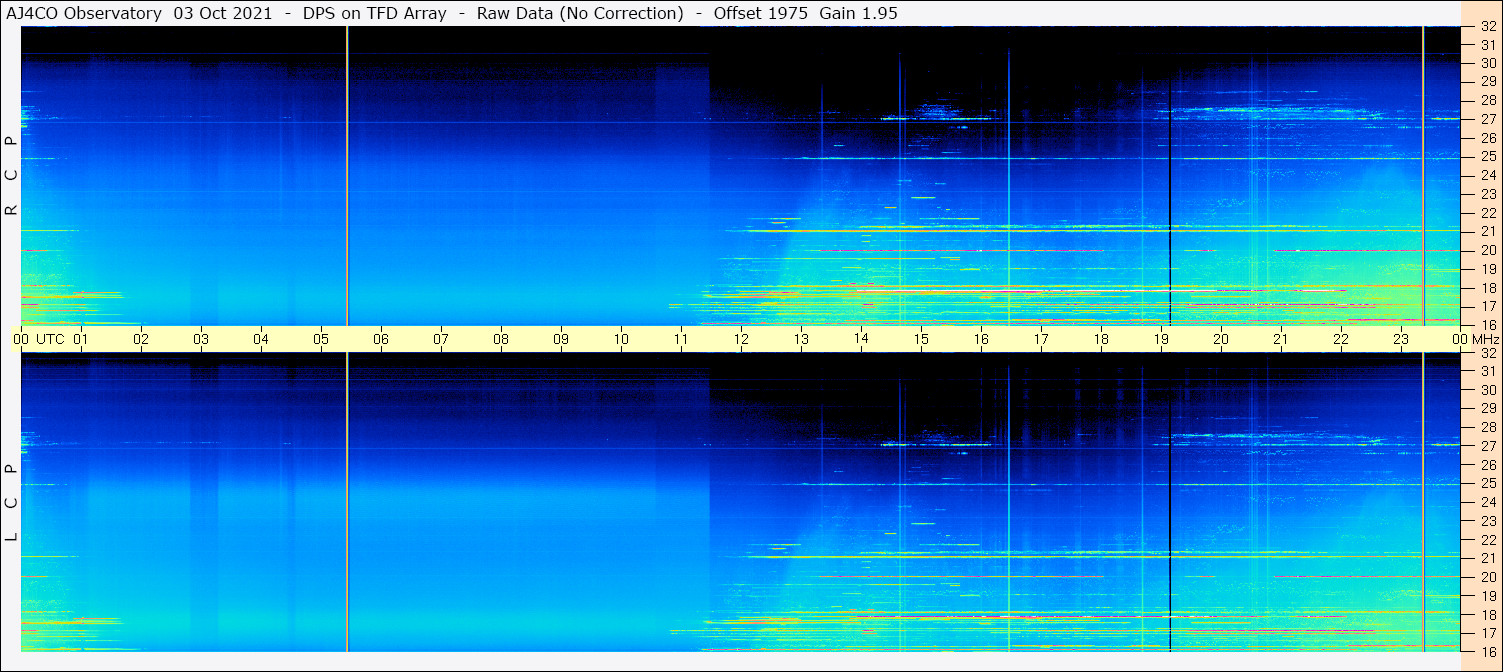Click the "29" MHz tick of LCP panel

[1488, 409]
